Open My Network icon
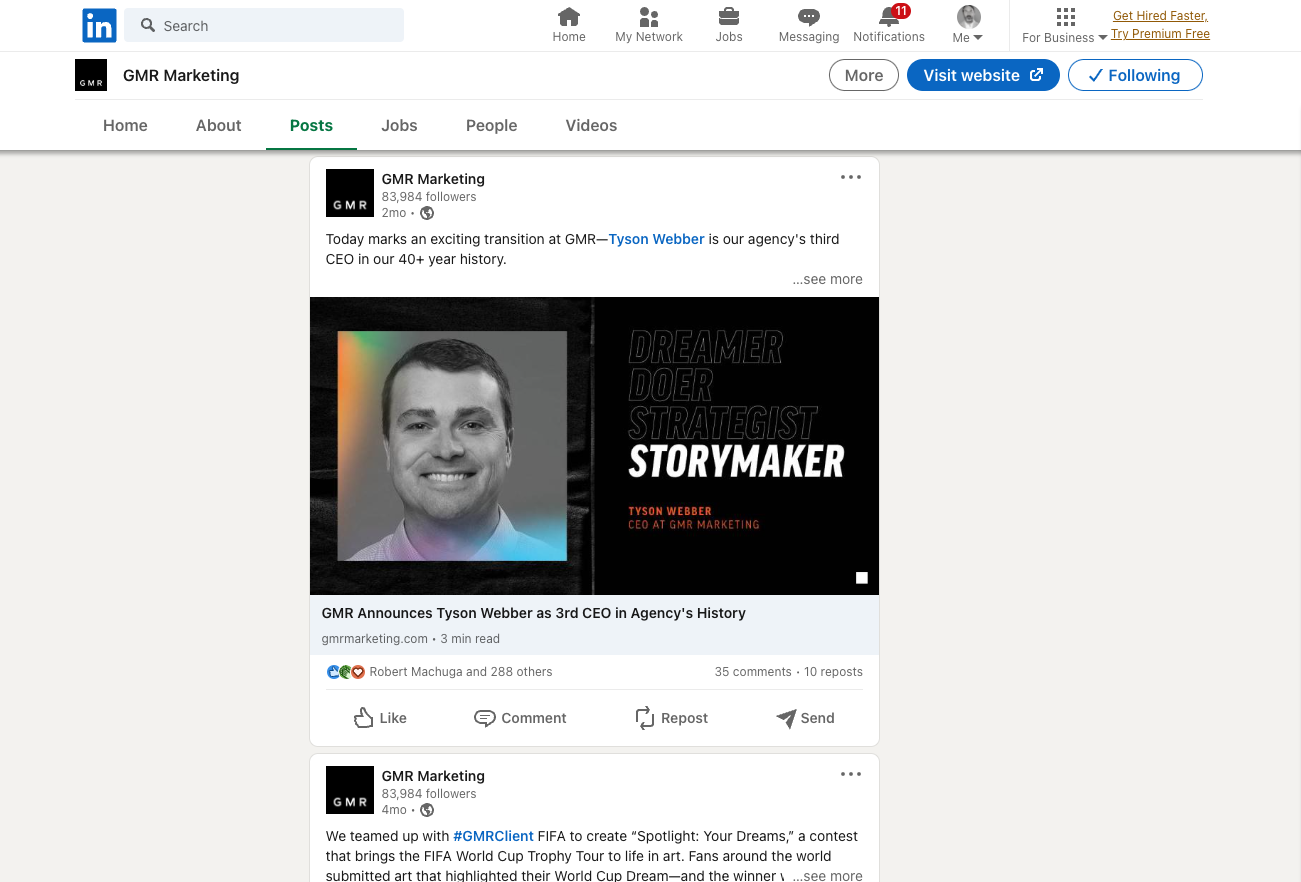This screenshot has width=1301, height=882. tap(649, 17)
